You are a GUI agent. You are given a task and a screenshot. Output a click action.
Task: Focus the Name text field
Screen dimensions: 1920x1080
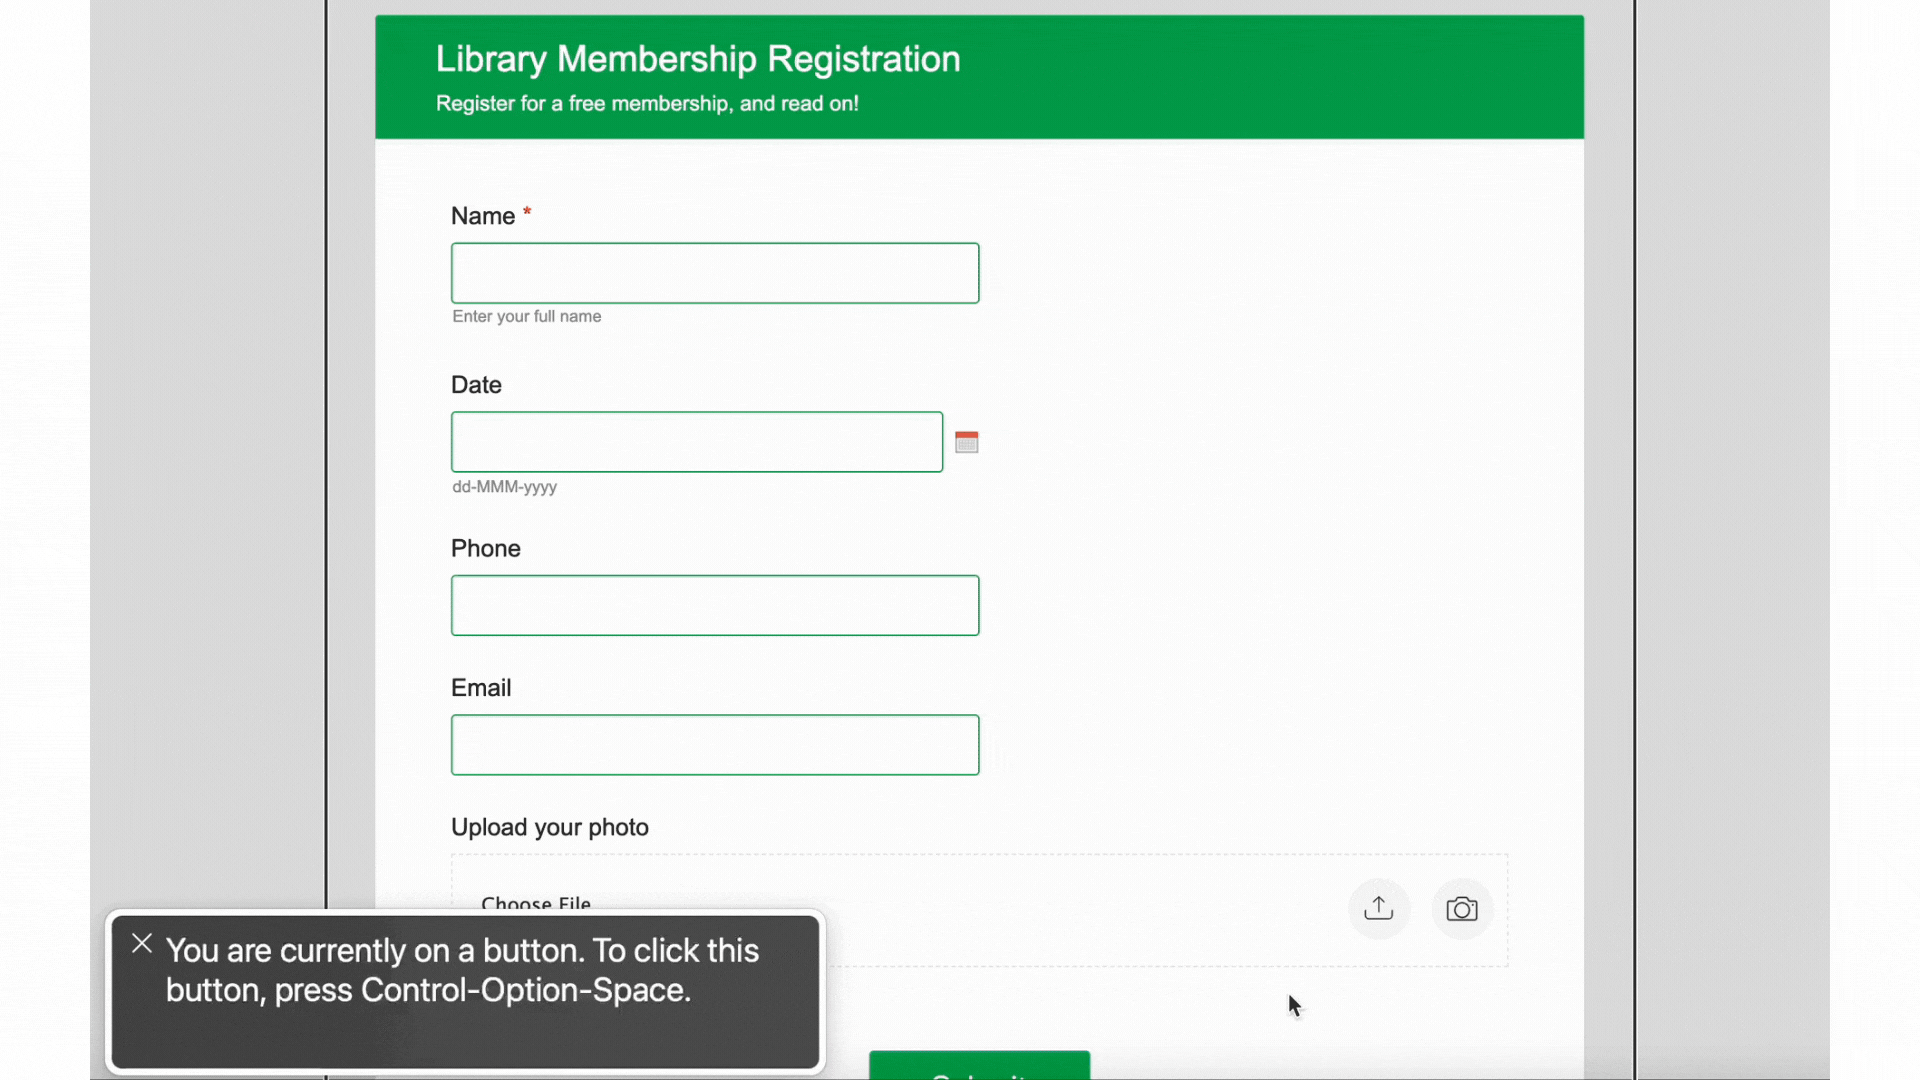(714, 273)
